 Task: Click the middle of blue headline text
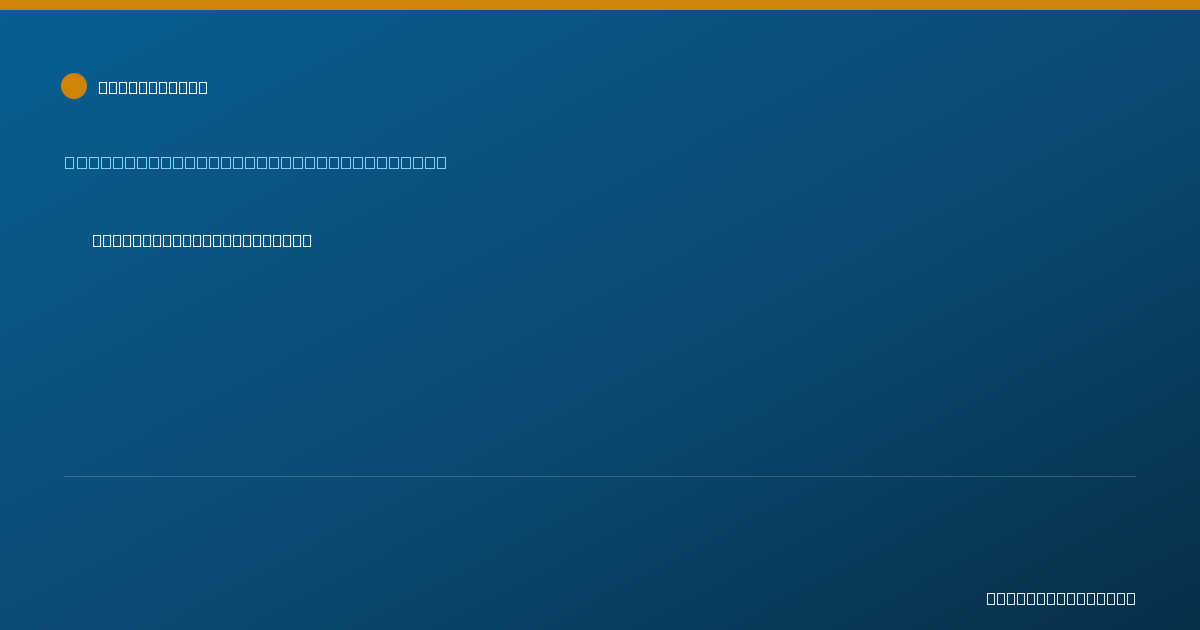(256, 162)
